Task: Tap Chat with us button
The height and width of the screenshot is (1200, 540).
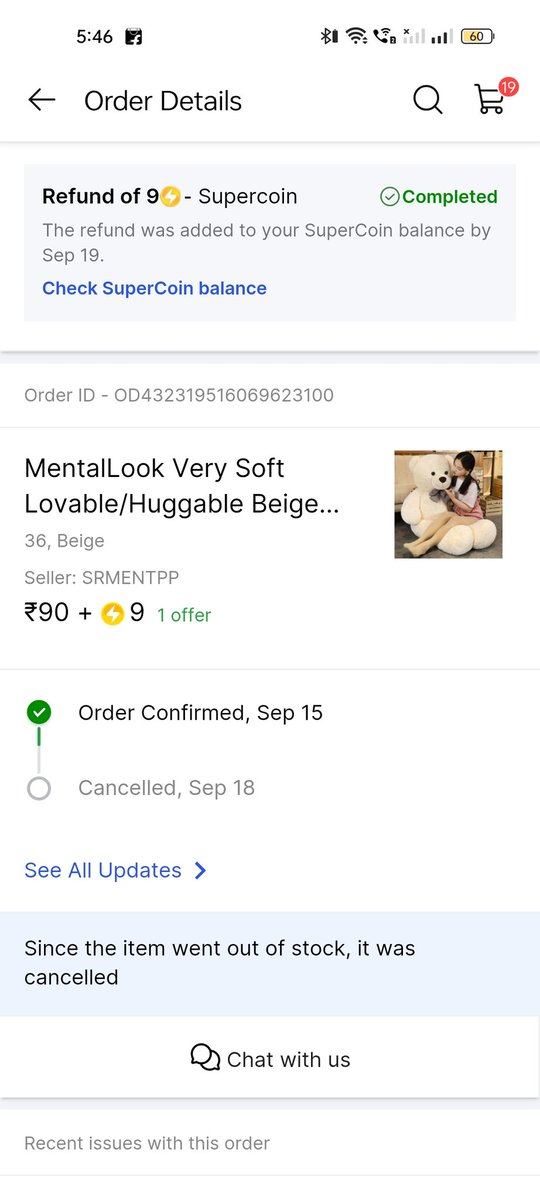Action: pyautogui.click(x=270, y=1058)
